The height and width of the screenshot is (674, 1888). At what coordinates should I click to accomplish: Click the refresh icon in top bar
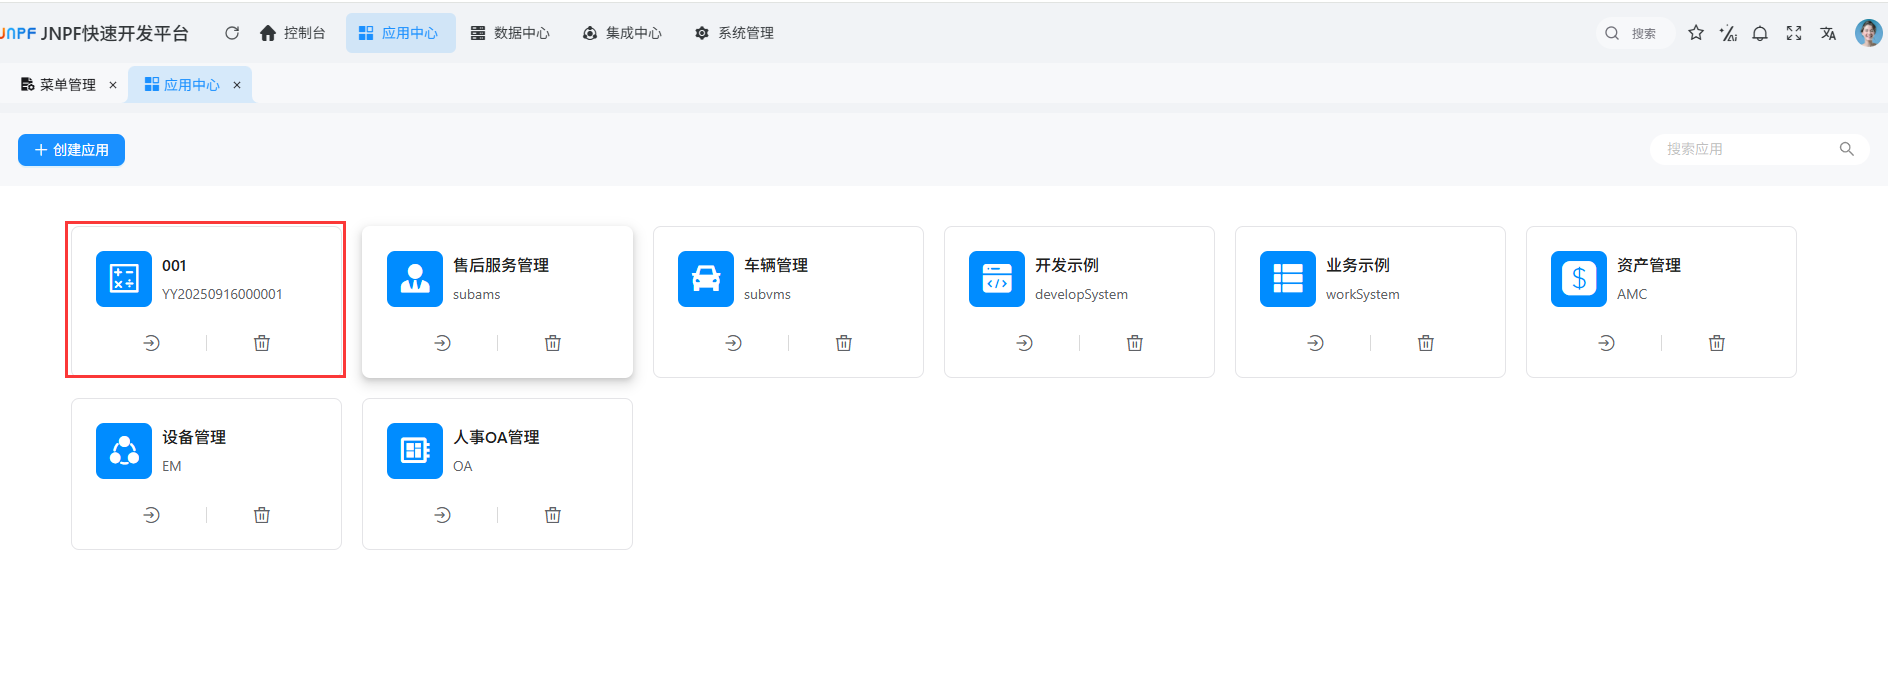coord(232,33)
